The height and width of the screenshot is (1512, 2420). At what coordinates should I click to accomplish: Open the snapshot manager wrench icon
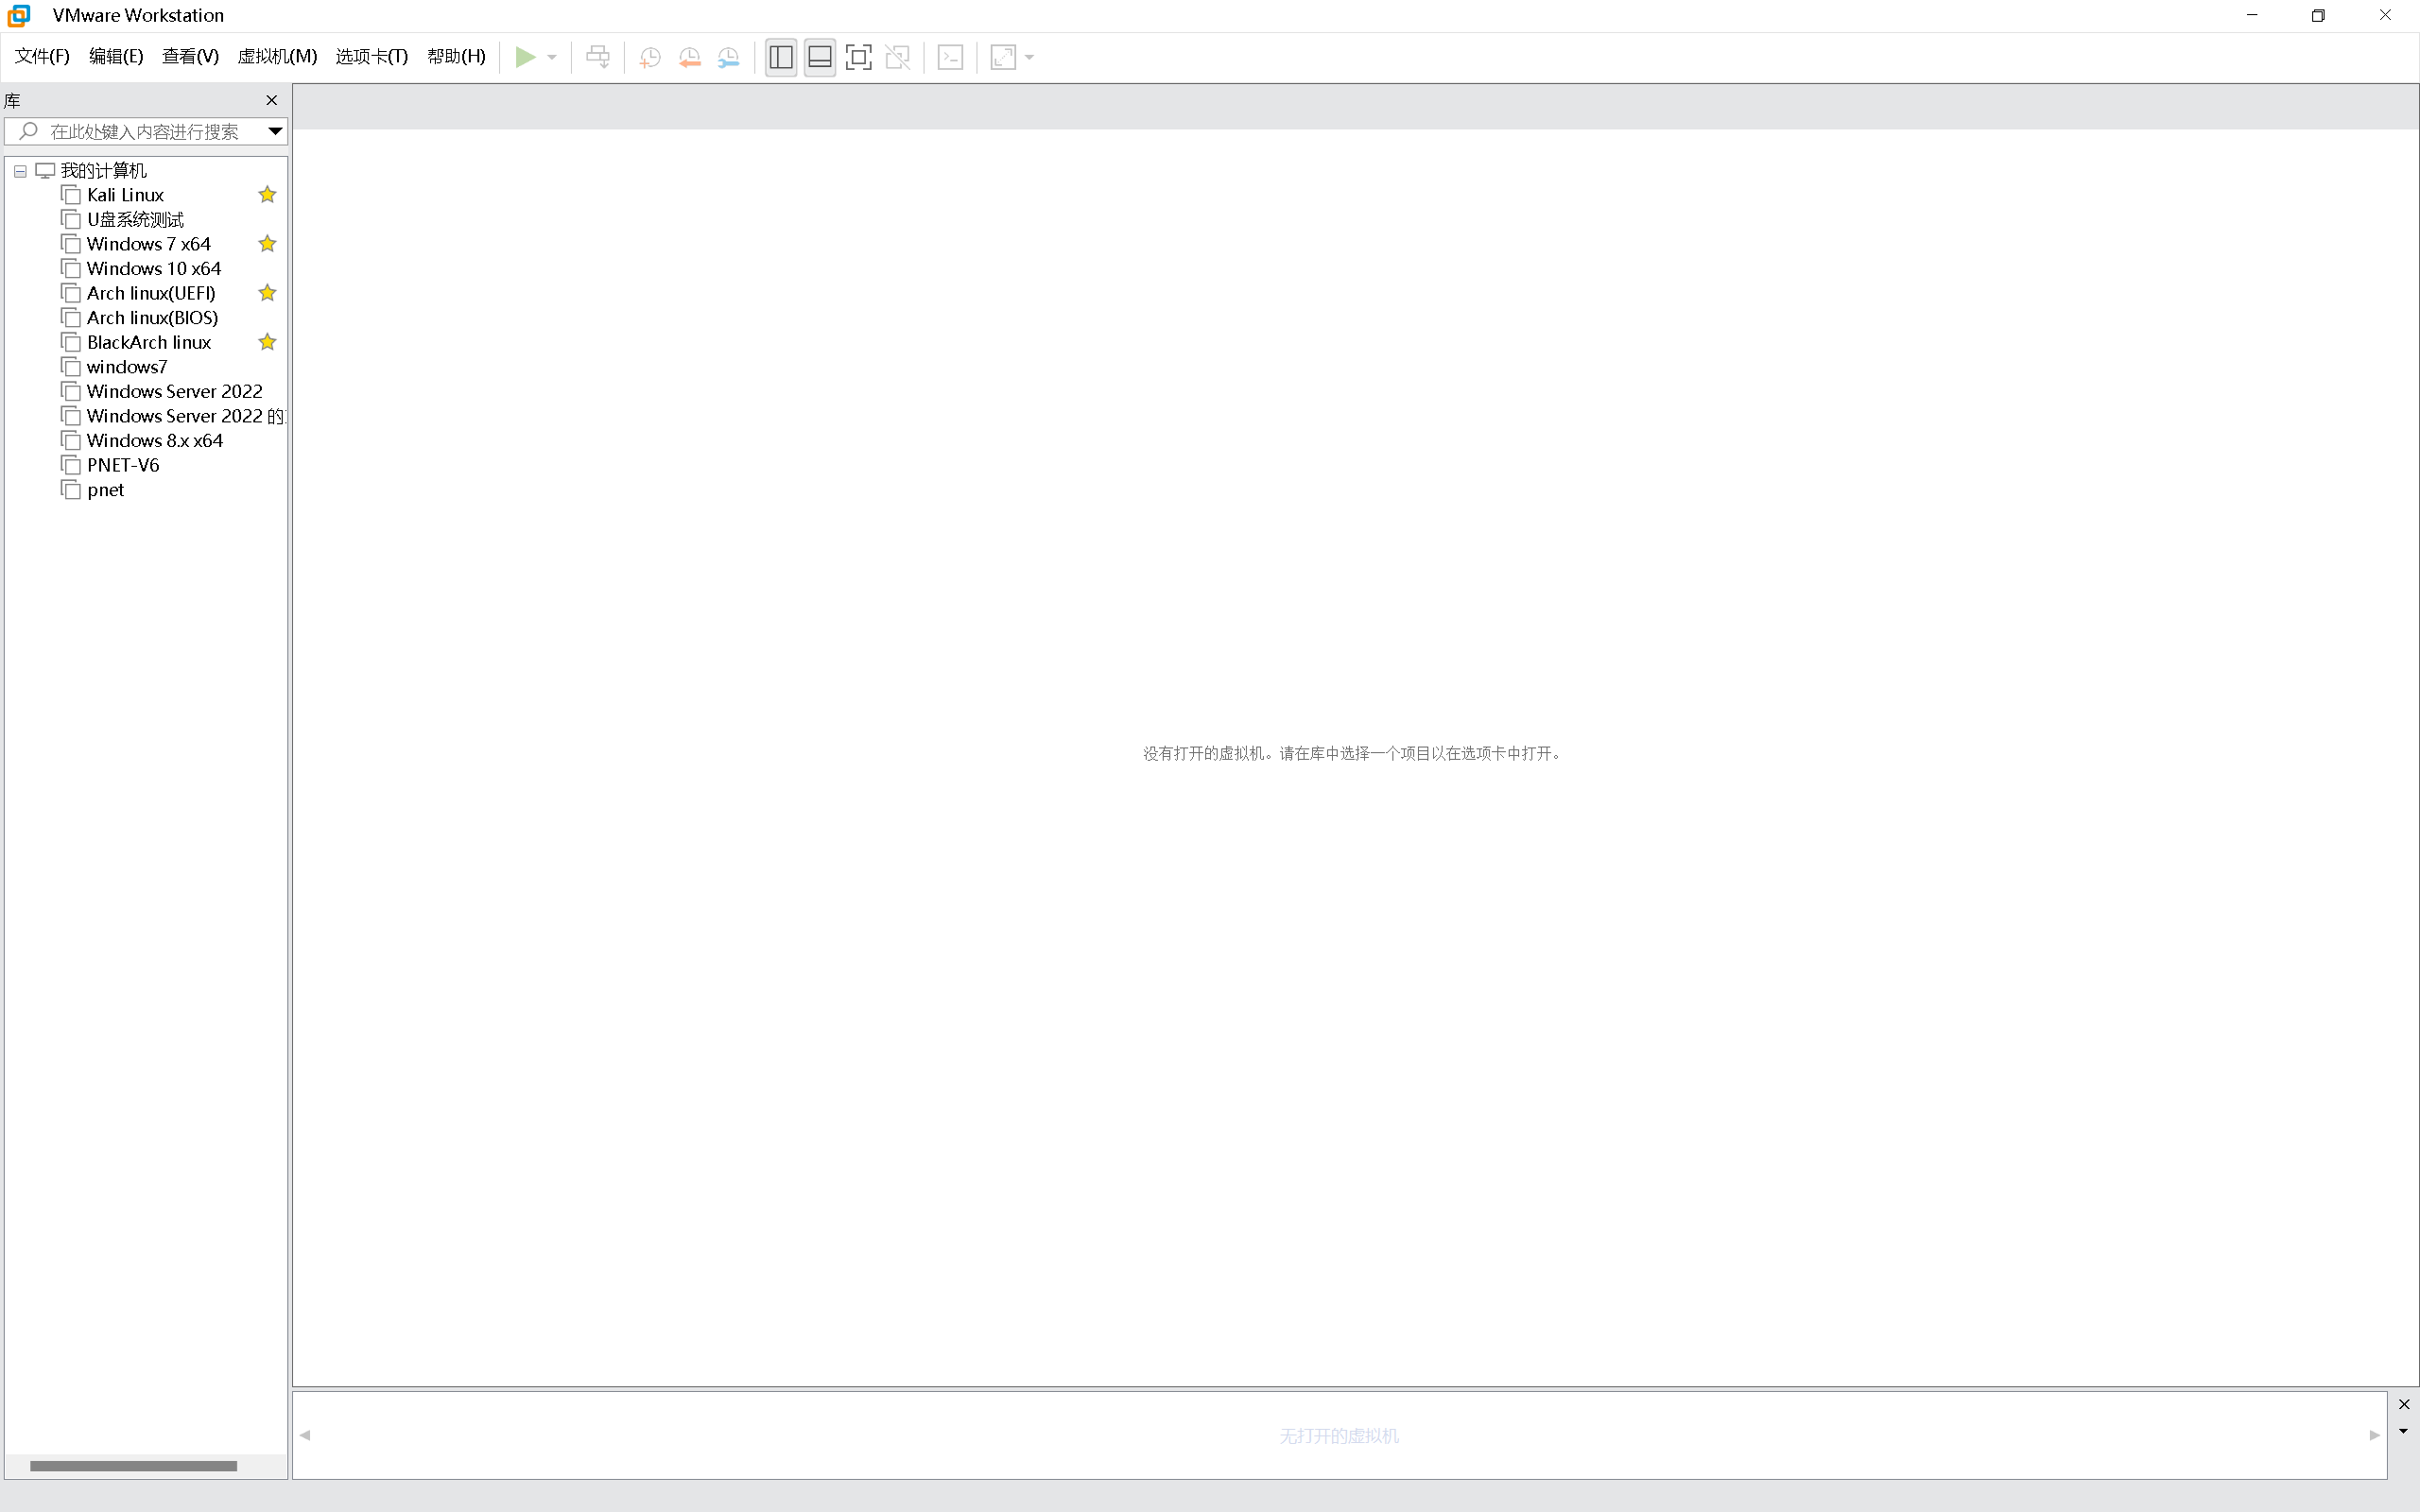(729, 57)
